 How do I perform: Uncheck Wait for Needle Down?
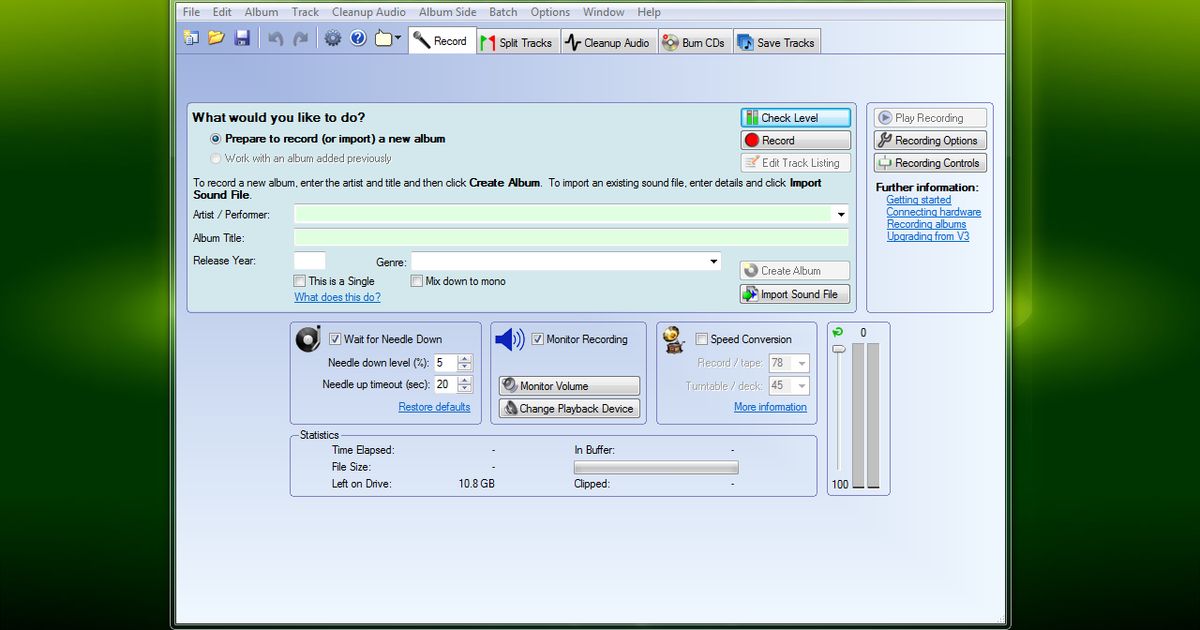click(x=336, y=339)
